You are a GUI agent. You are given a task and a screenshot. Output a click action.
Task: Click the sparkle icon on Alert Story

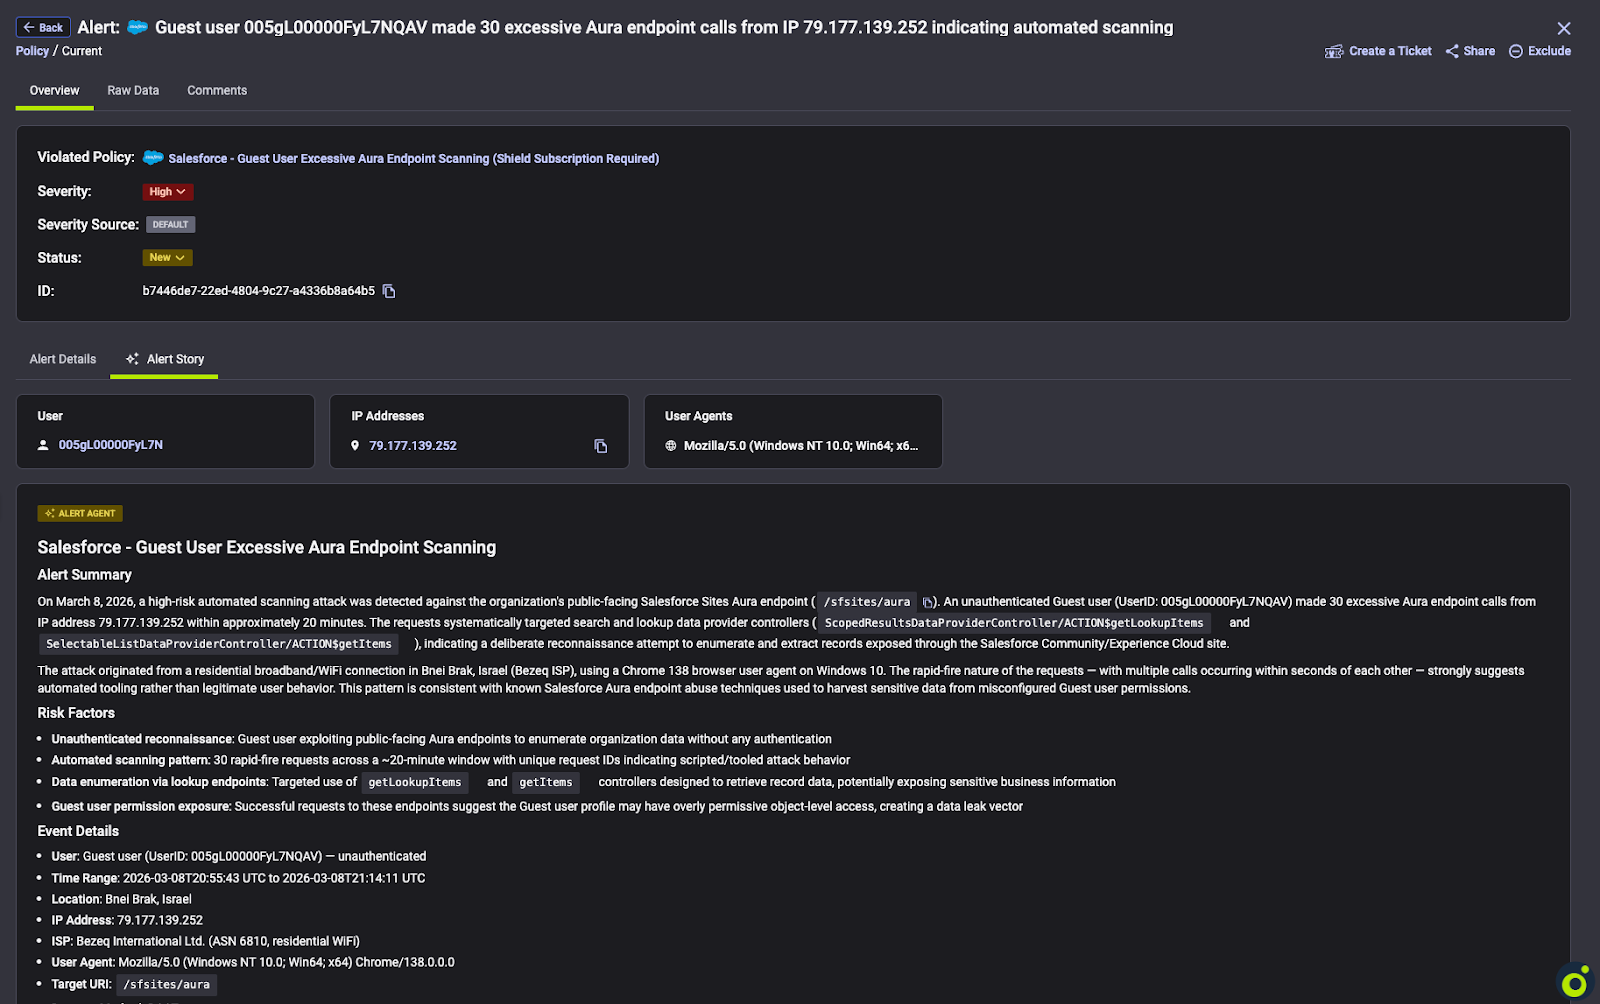tap(132, 359)
